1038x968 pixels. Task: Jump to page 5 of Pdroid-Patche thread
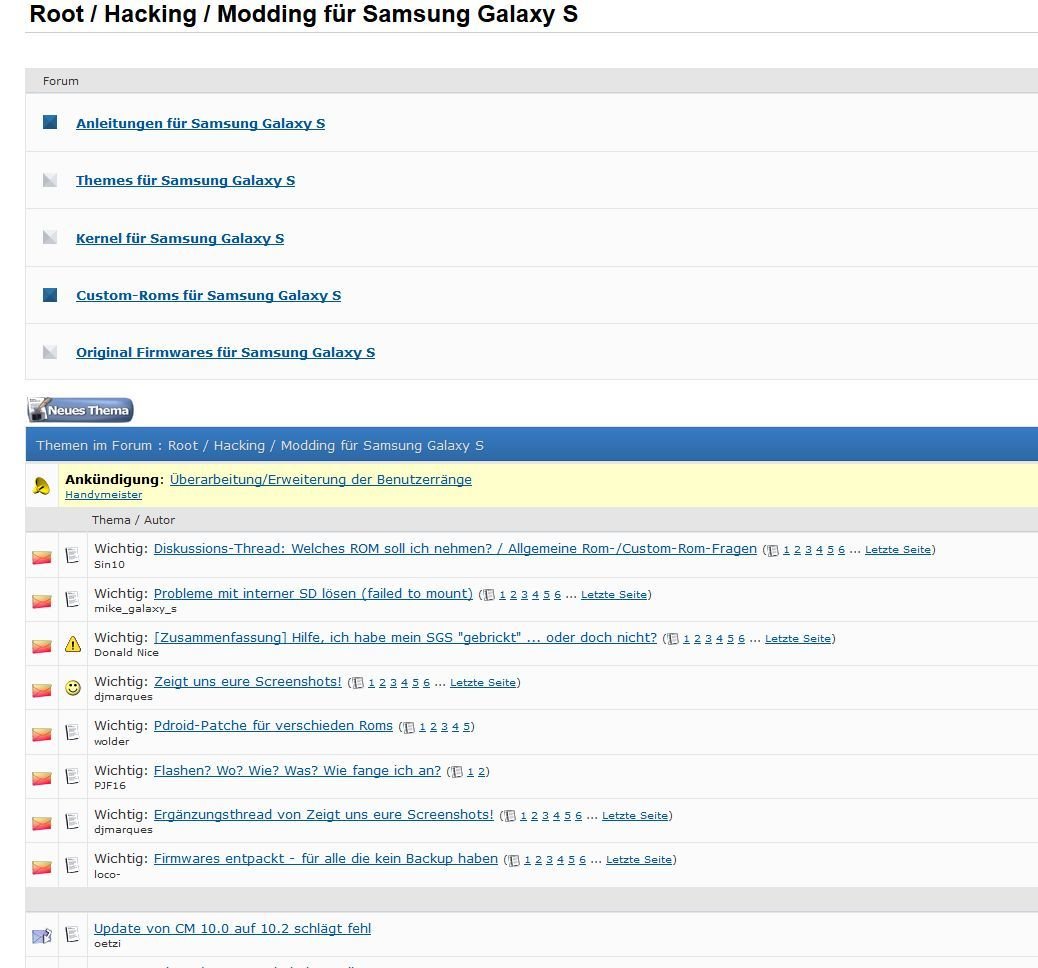tap(467, 727)
